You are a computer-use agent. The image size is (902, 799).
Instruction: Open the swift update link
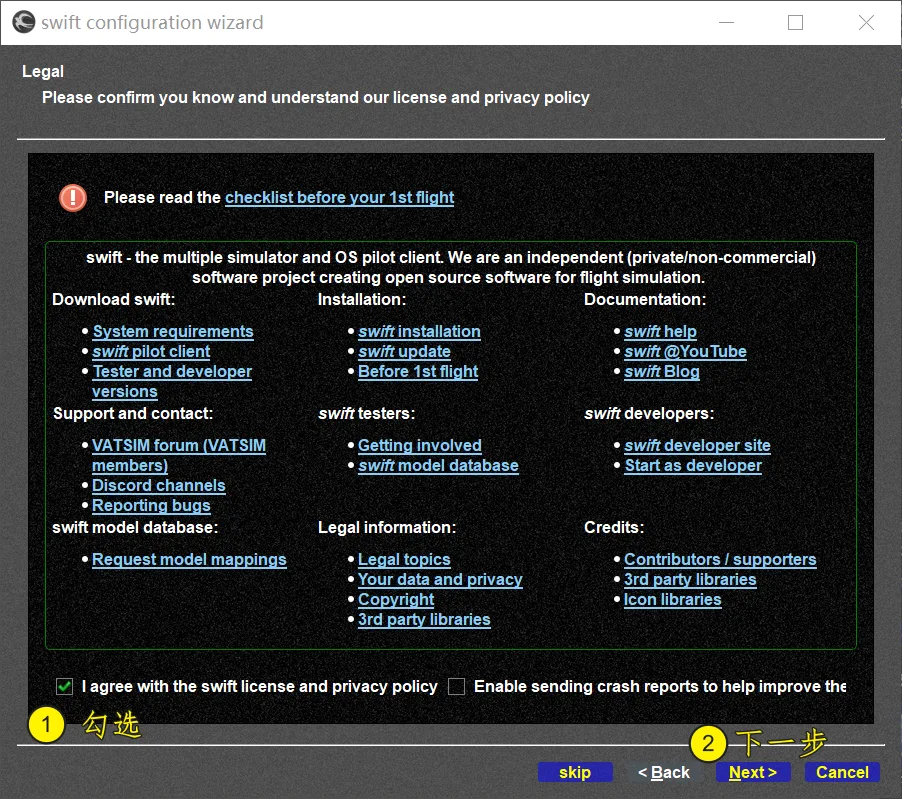click(404, 351)
